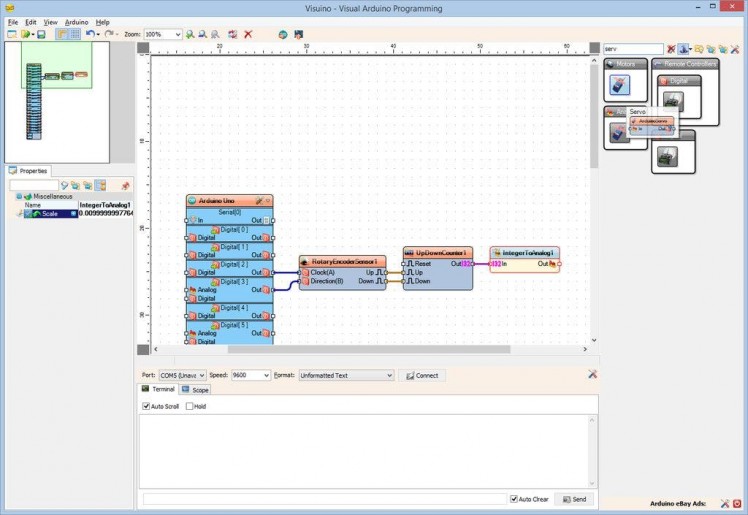
Task: Open the Zoom percentage dropdown
Action: tap(177, 34)
